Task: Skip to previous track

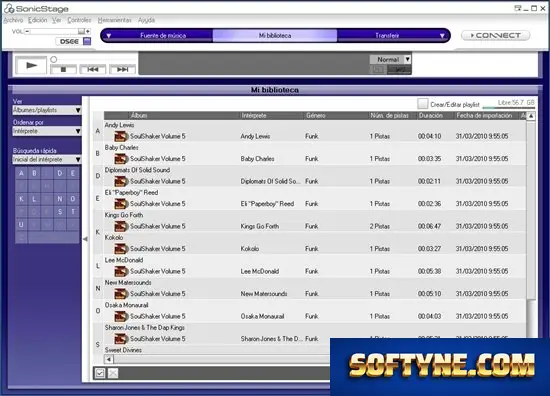Action: (93, 69)
